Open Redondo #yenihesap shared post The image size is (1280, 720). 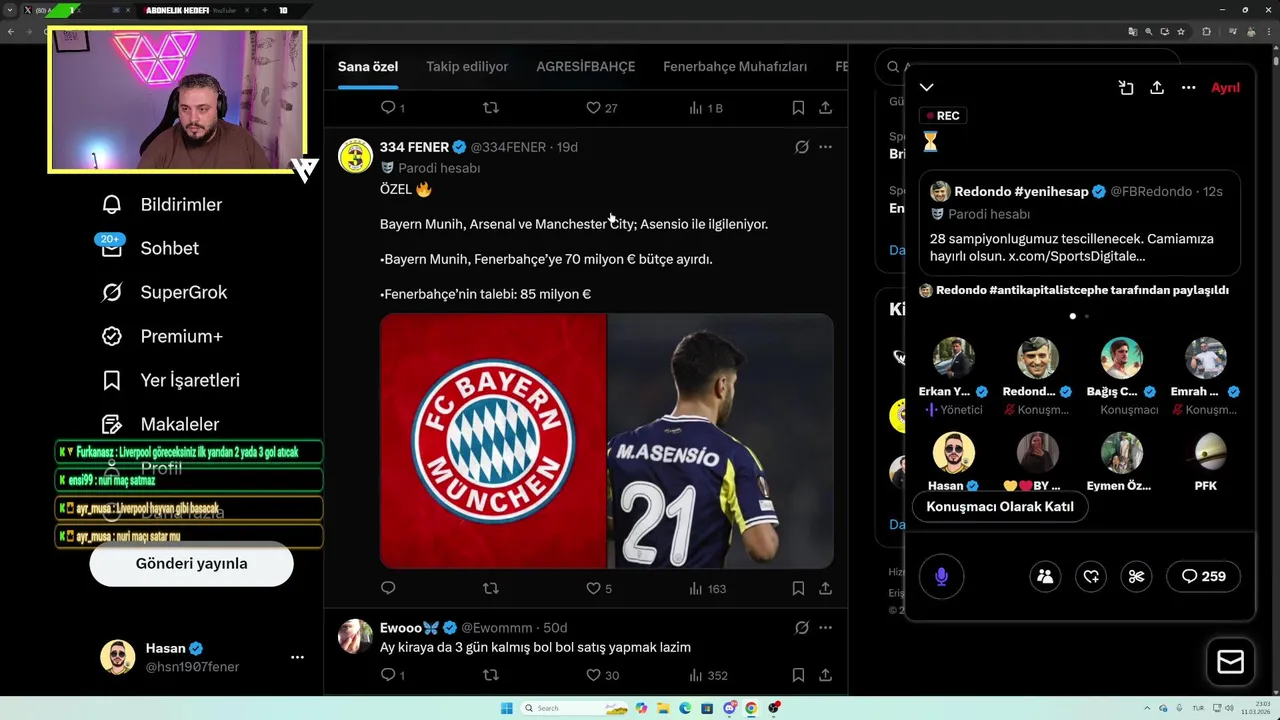pos(1080,223)
